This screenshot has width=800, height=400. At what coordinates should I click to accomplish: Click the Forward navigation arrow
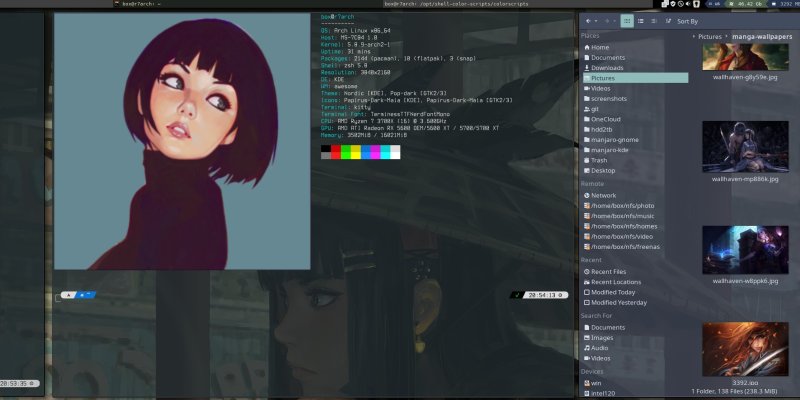606,20
